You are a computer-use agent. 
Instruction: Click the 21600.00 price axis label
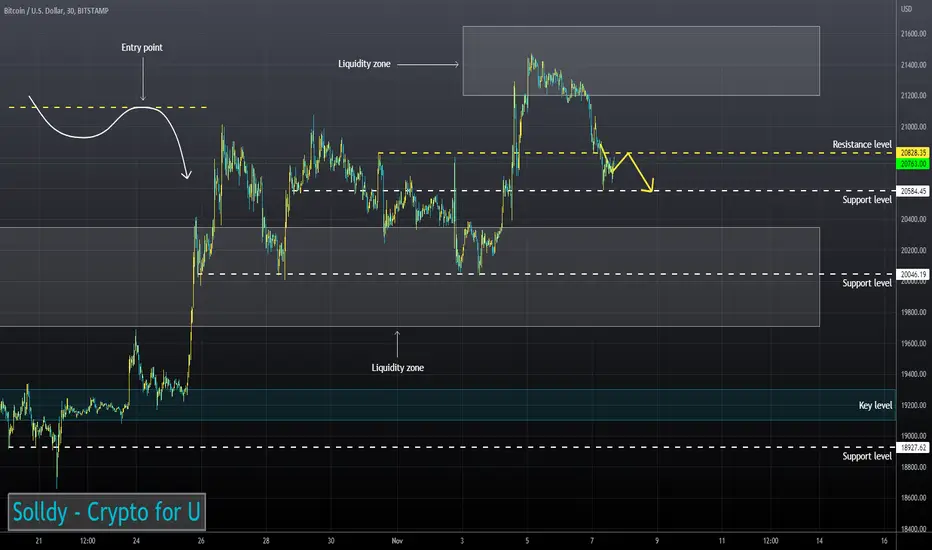tap(913, 34)
